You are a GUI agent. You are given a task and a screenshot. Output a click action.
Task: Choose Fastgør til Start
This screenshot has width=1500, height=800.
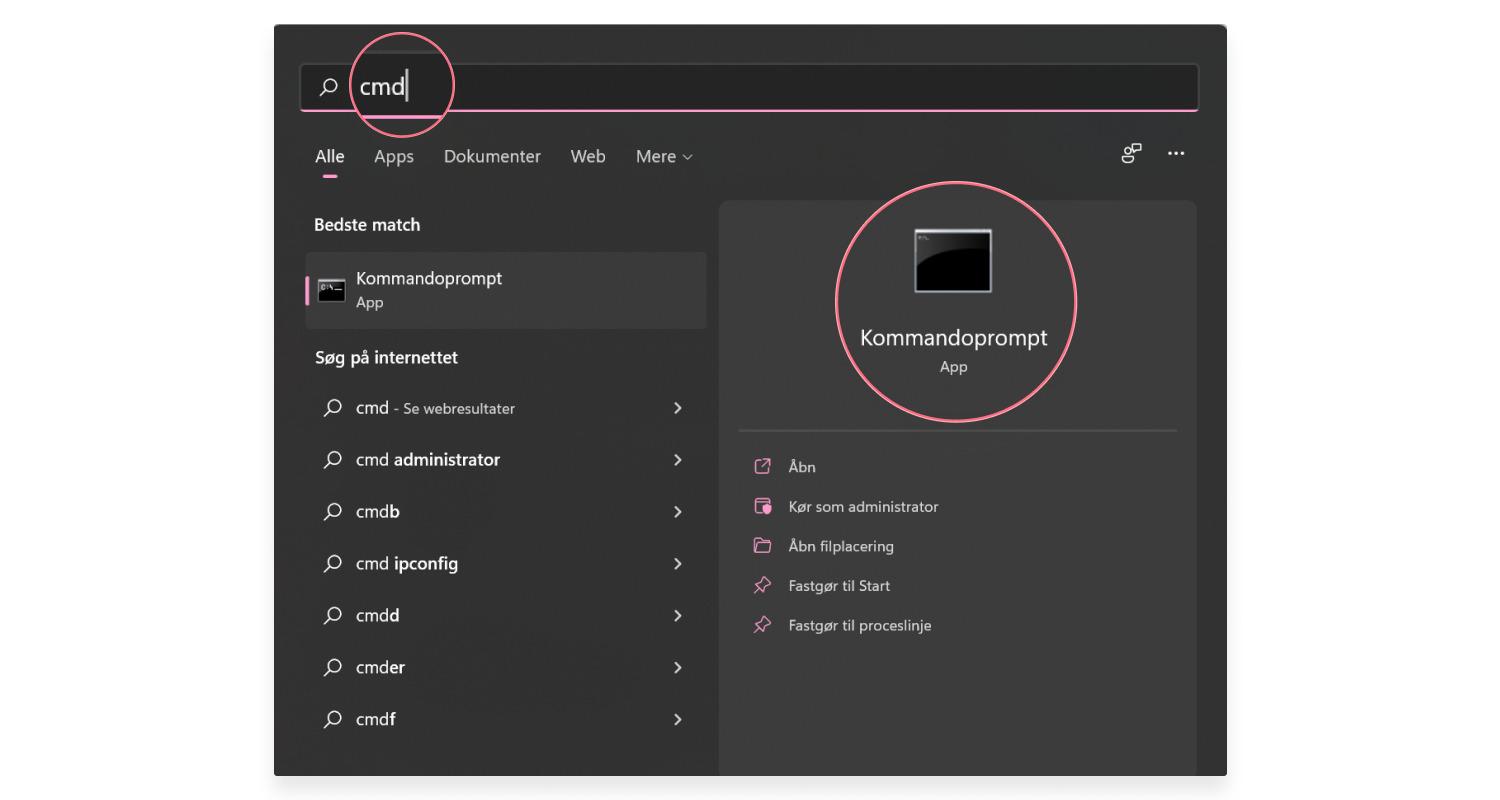tap(839, 586)
